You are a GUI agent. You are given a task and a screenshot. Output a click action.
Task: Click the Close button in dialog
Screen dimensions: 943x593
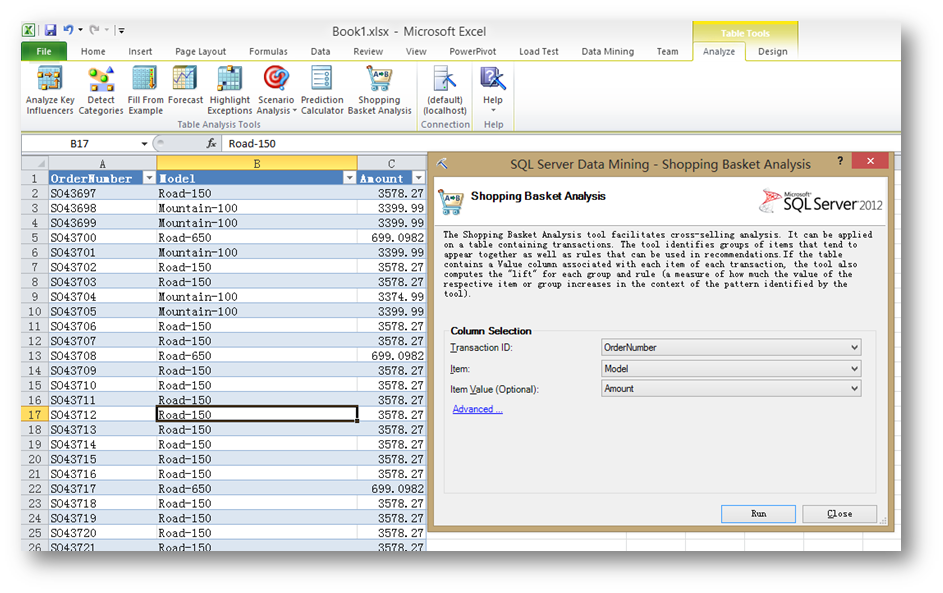tap(840, 514)
